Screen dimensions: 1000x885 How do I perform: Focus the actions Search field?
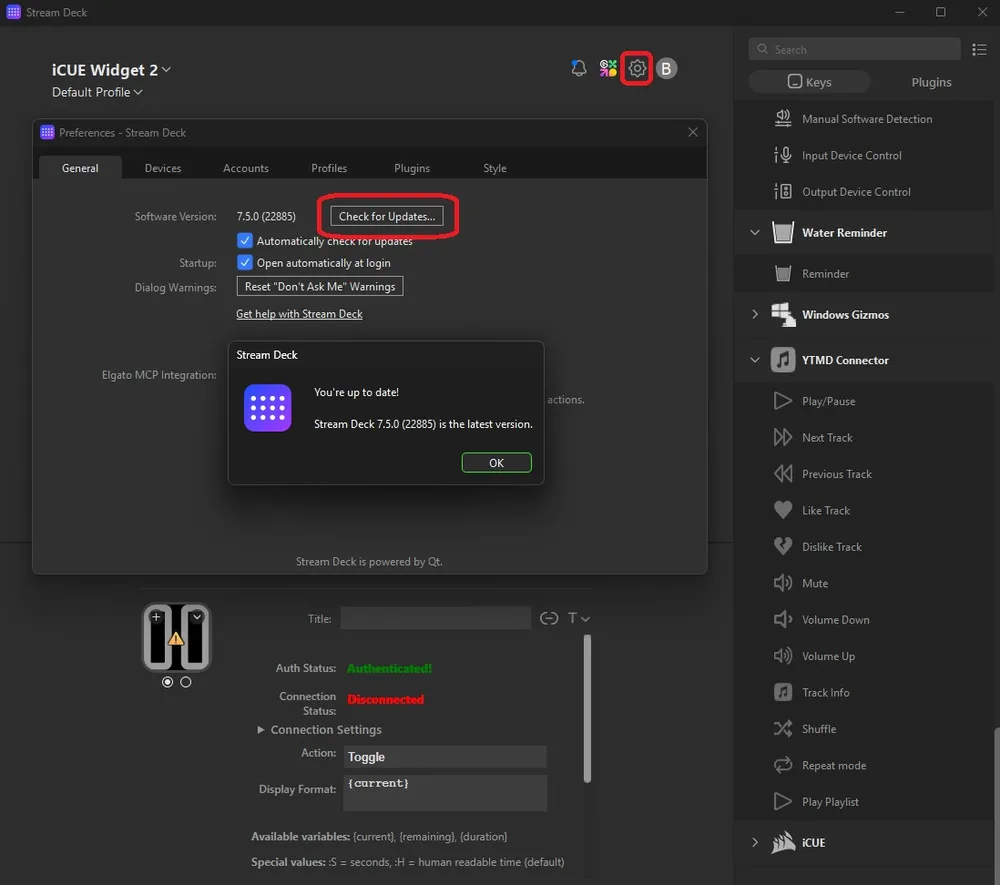click(855, 49)
